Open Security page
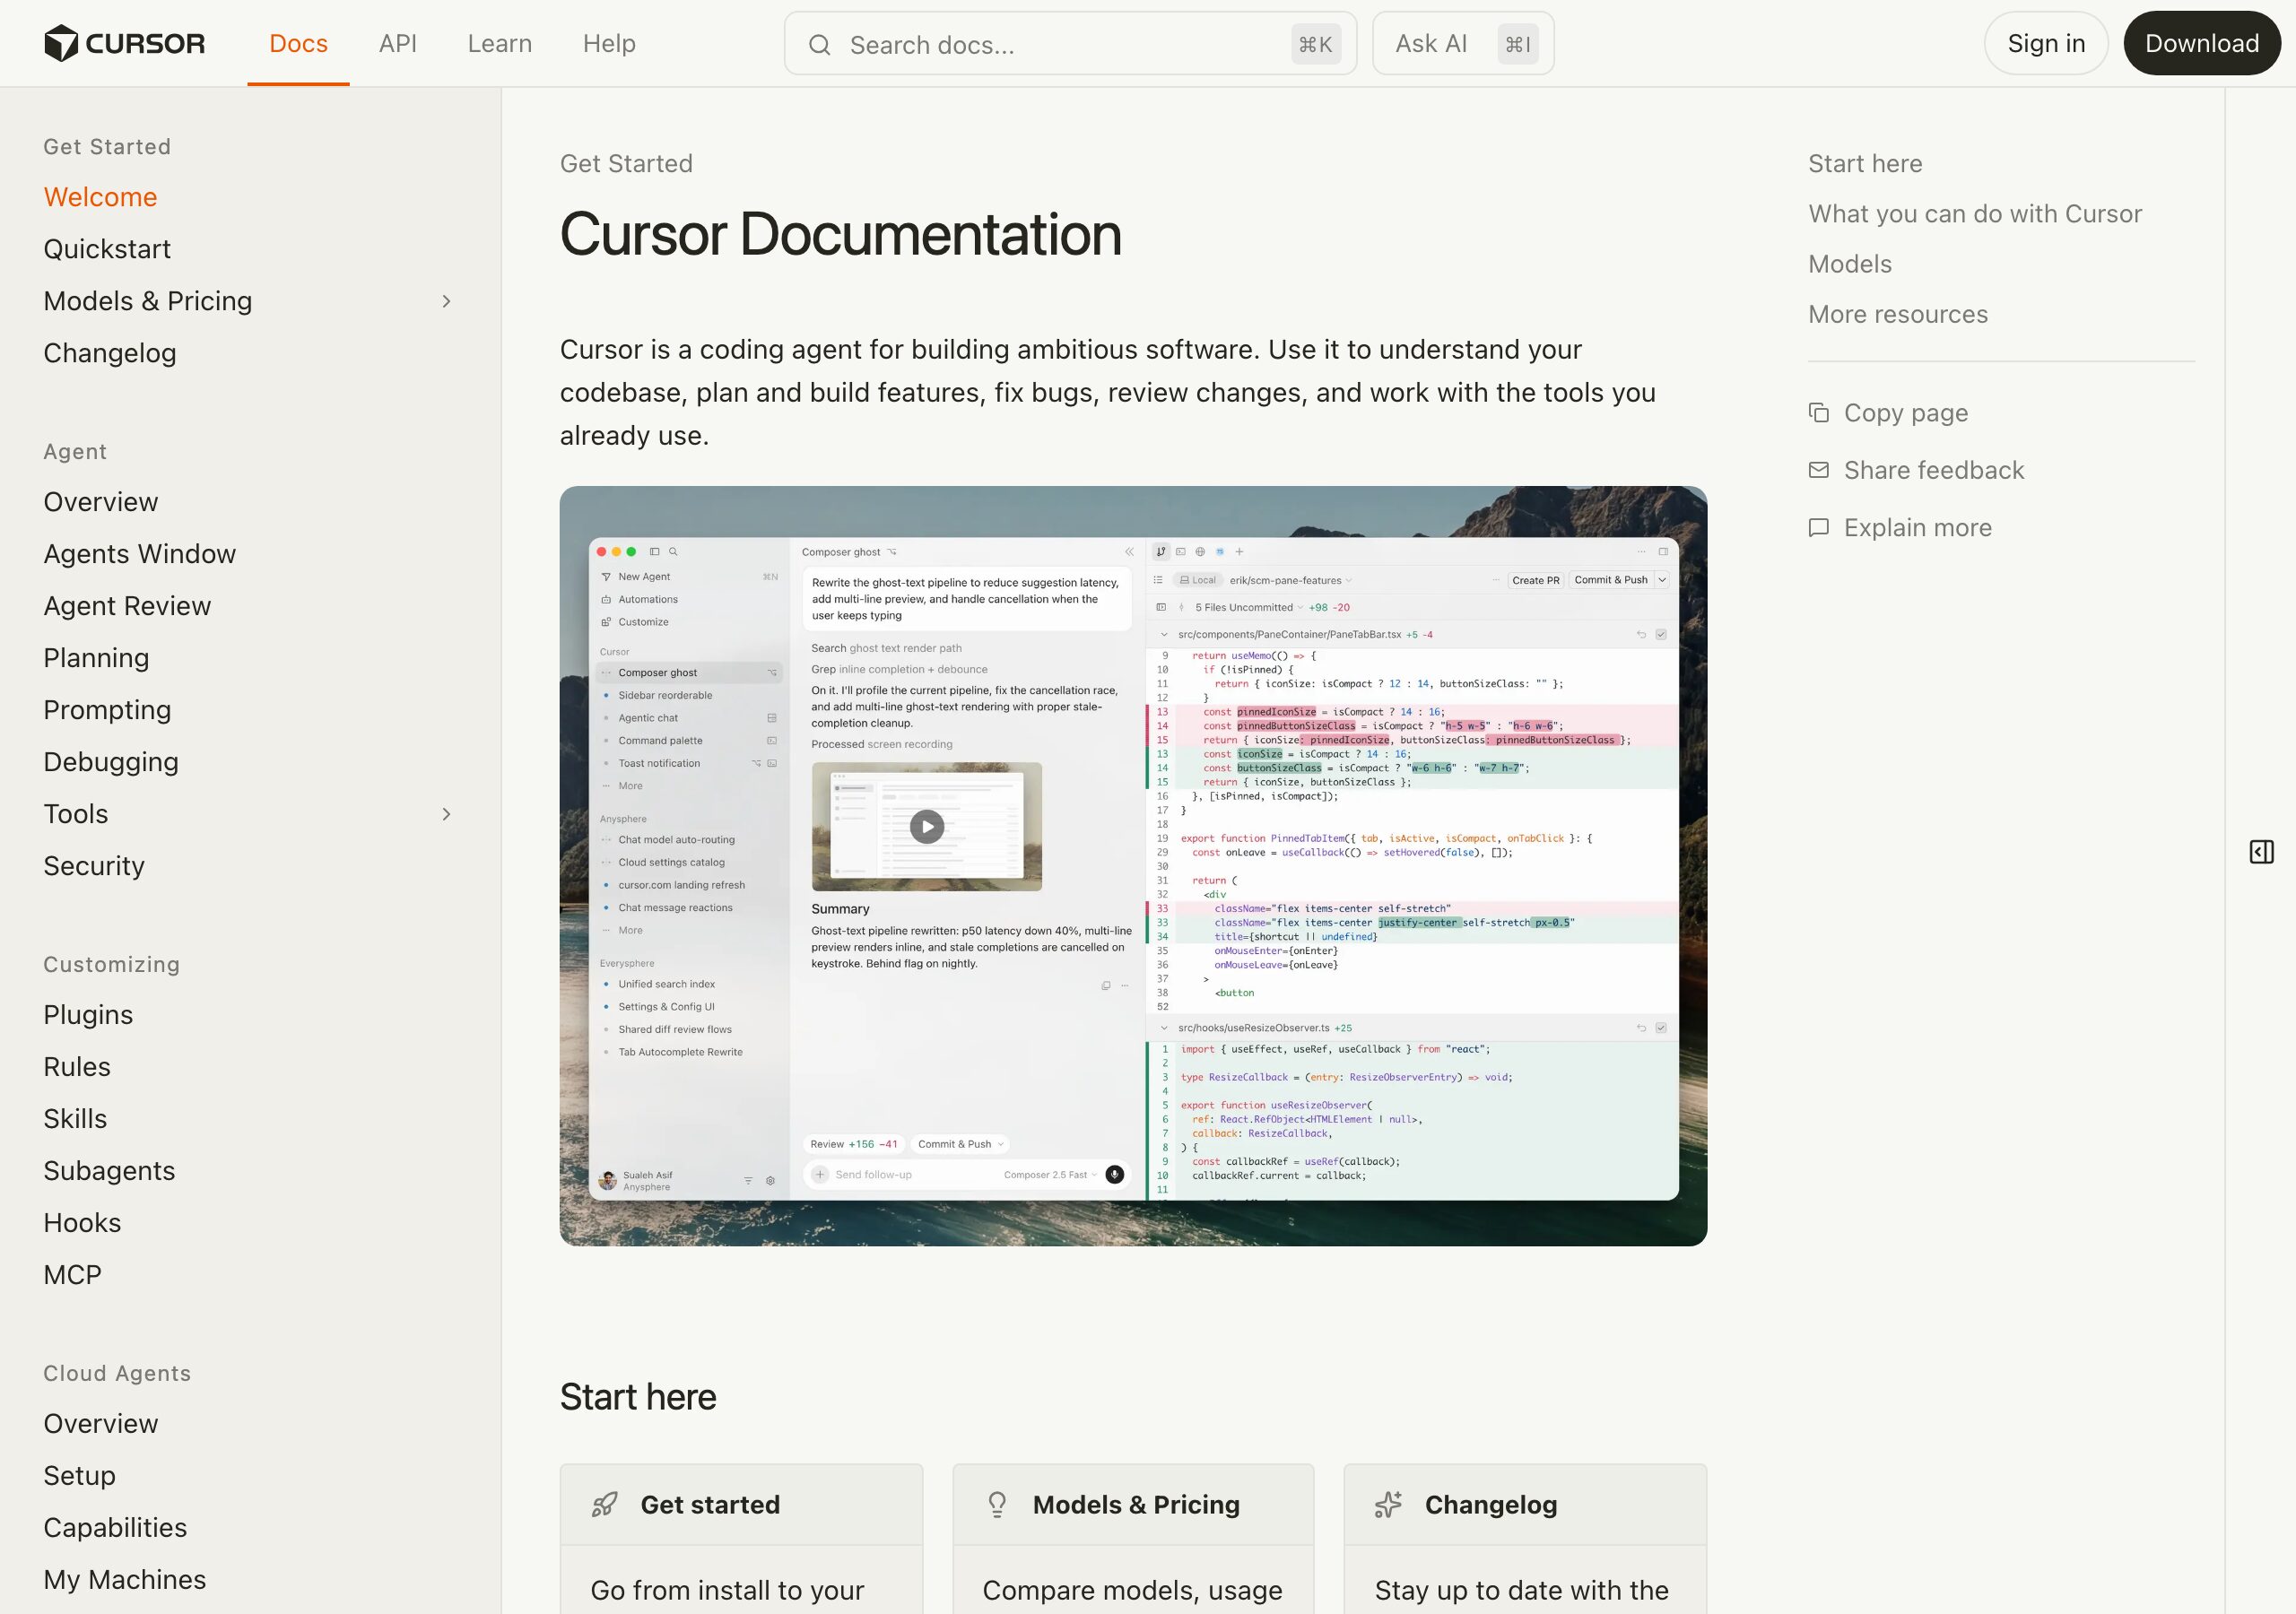2296x1614 pixels. pos(94,867)
